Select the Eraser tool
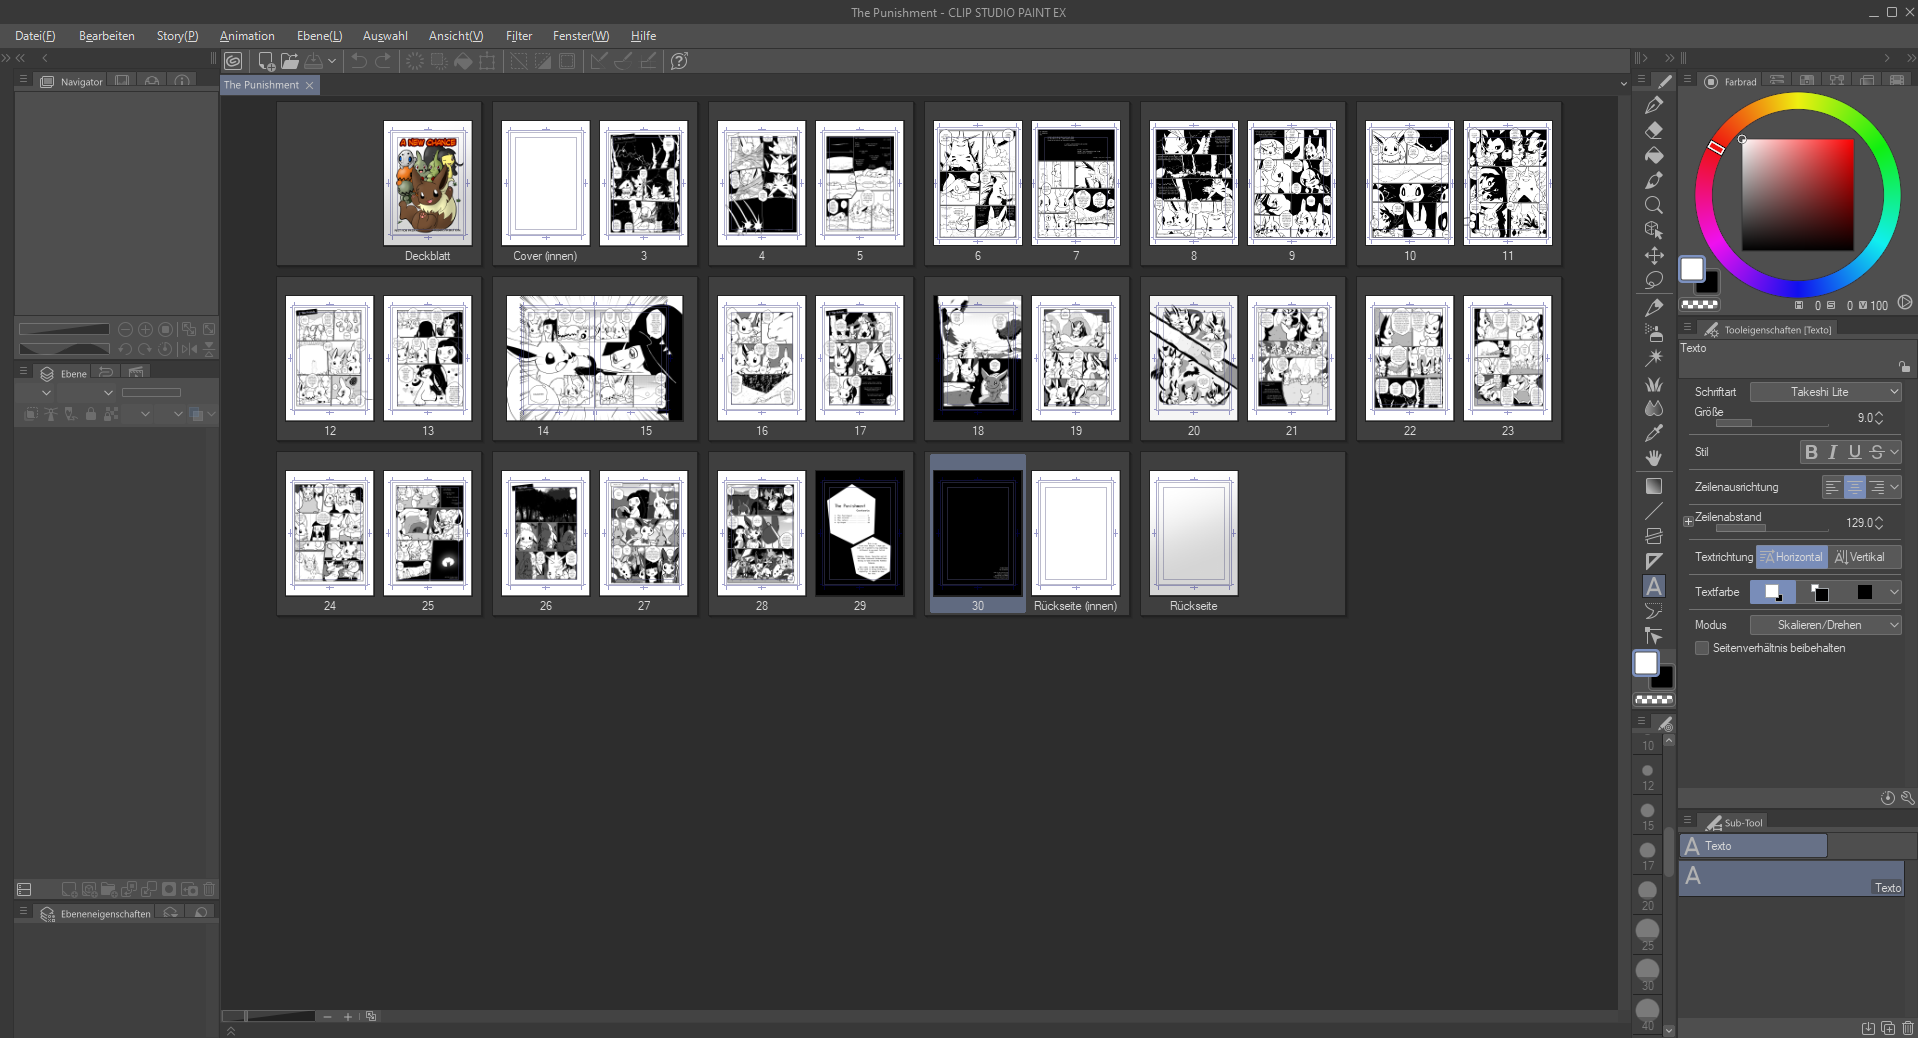This screenshot has width=1918, height=1038. pyautogui.click(x=1654, y=130)
